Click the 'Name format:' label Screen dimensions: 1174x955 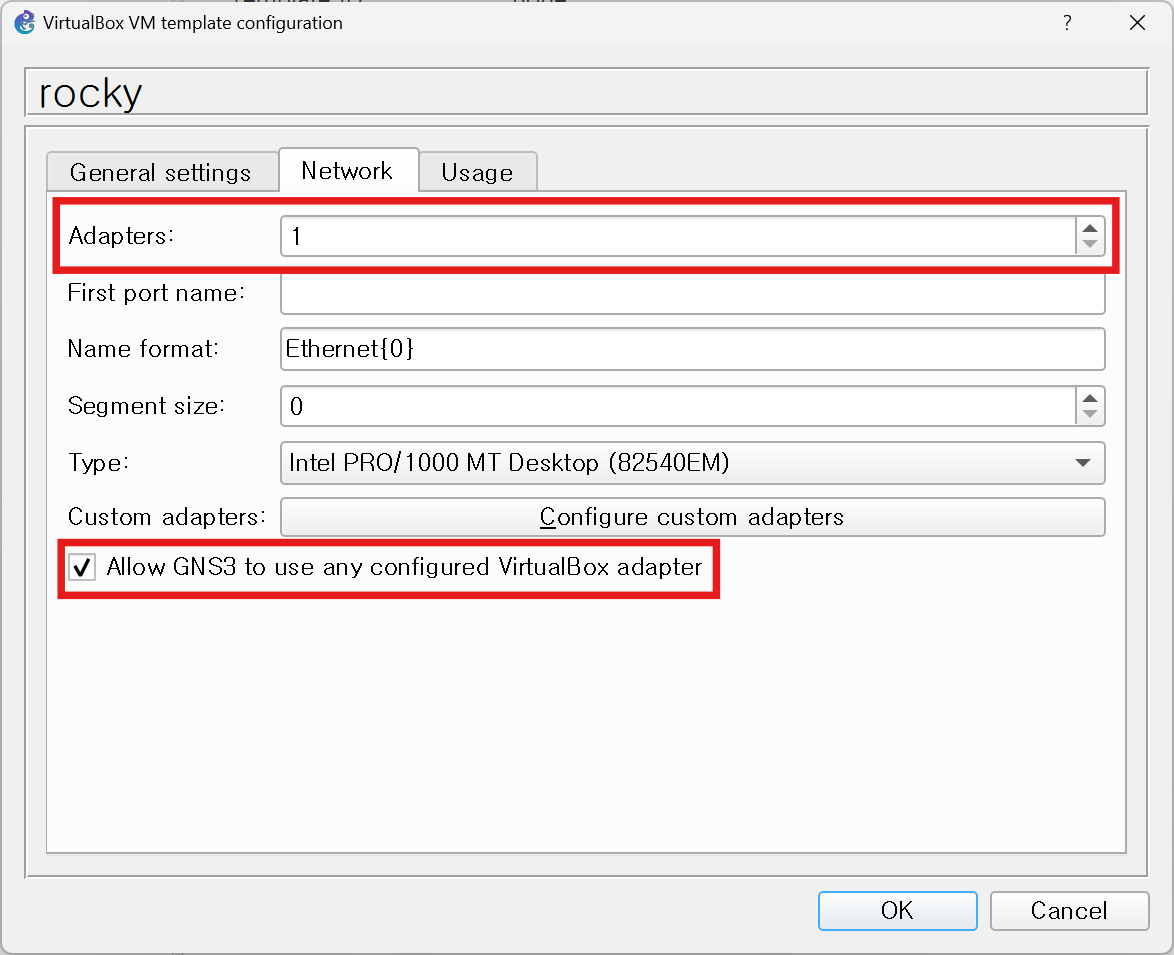click(143, 349)
